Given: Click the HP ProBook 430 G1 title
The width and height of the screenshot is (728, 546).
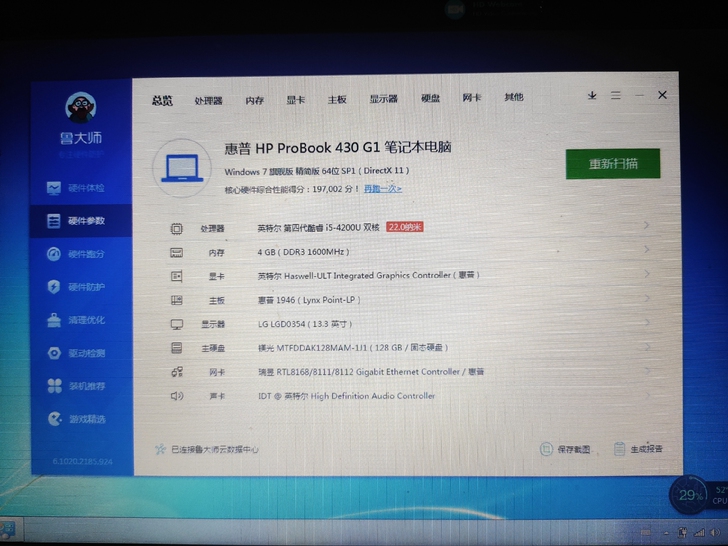Looking at the screenshot, I should tap(338, 148).
